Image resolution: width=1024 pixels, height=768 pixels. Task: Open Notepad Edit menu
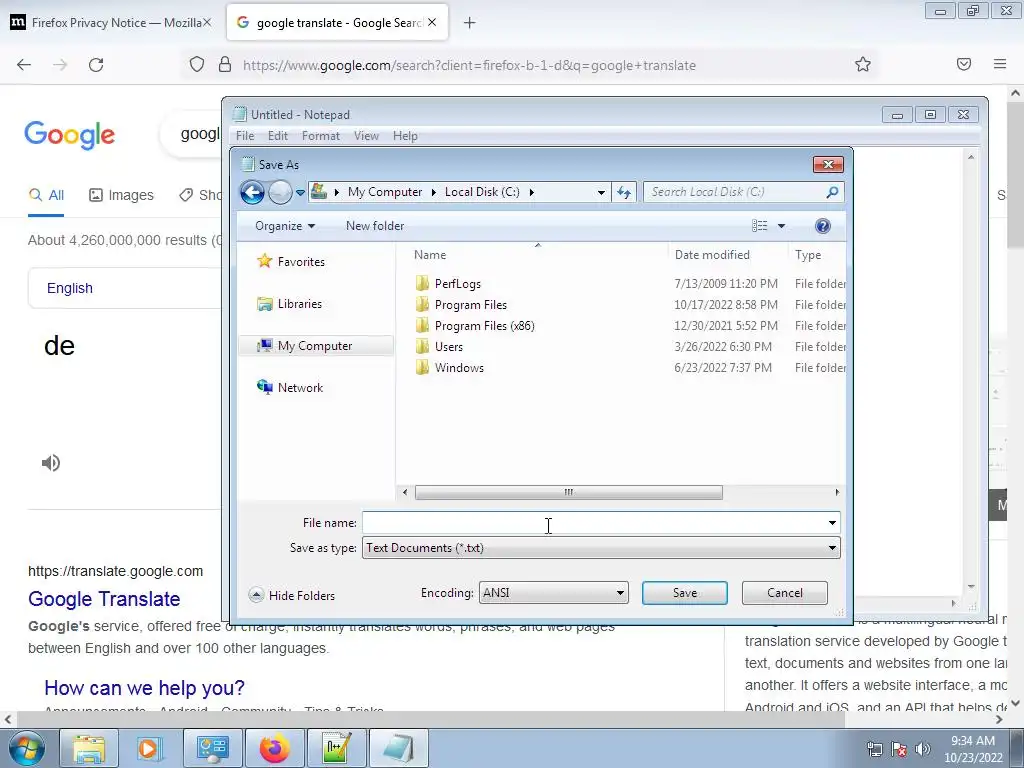click(278, 136)
